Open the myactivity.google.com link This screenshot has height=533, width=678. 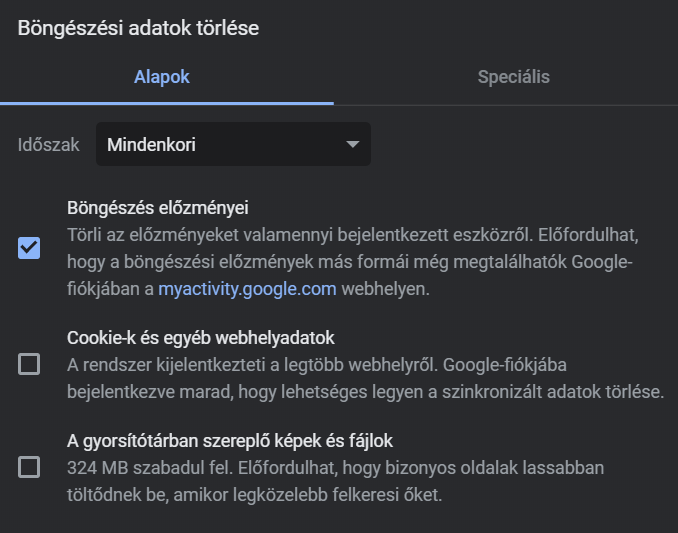tap(247, 289)
